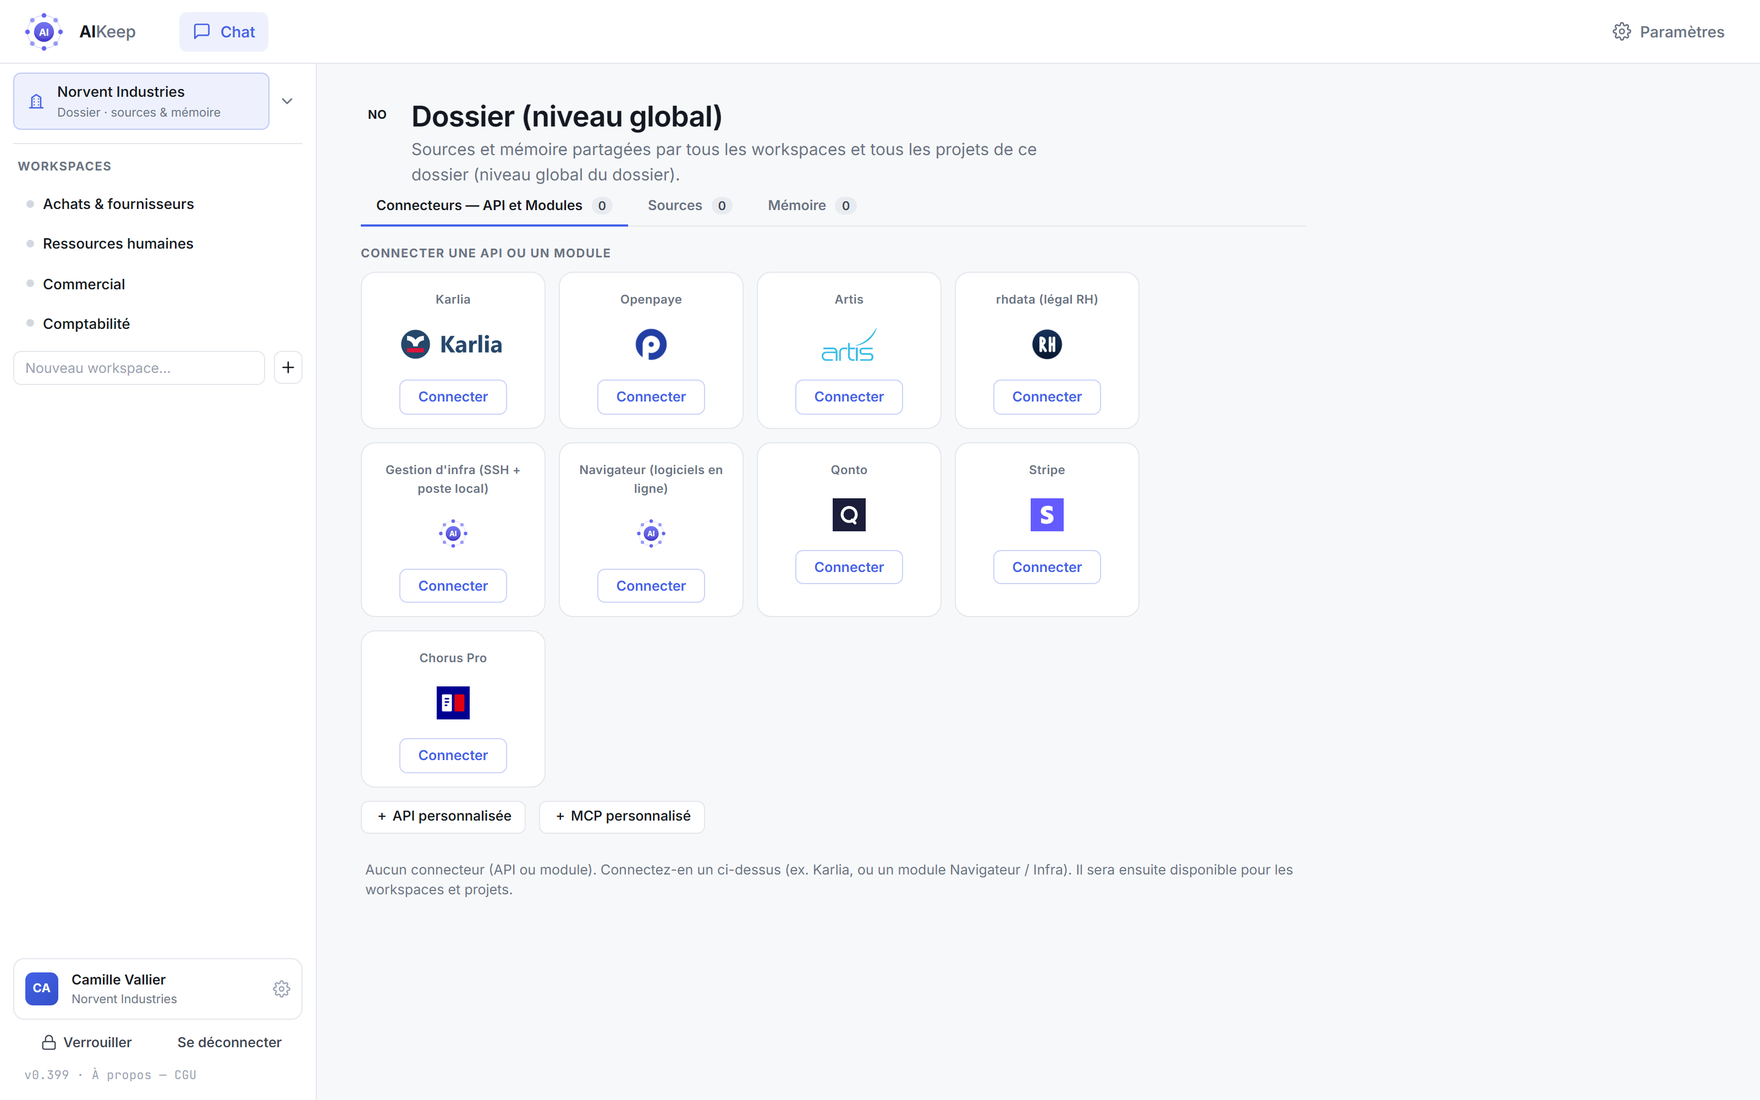Open user settings gear next to Camille Vallier

[x=282, y=989]
